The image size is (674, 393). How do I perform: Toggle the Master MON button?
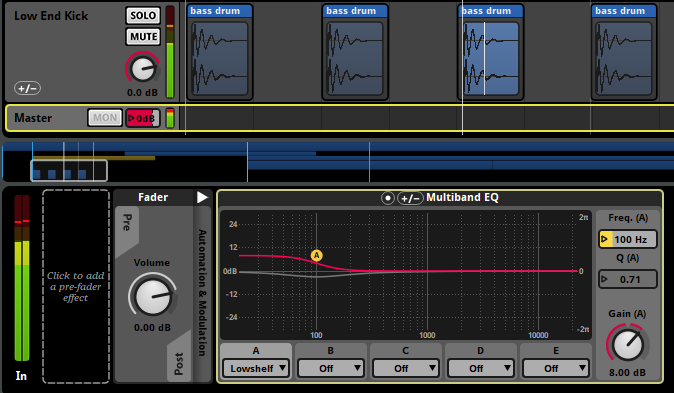tap(105, 118)
